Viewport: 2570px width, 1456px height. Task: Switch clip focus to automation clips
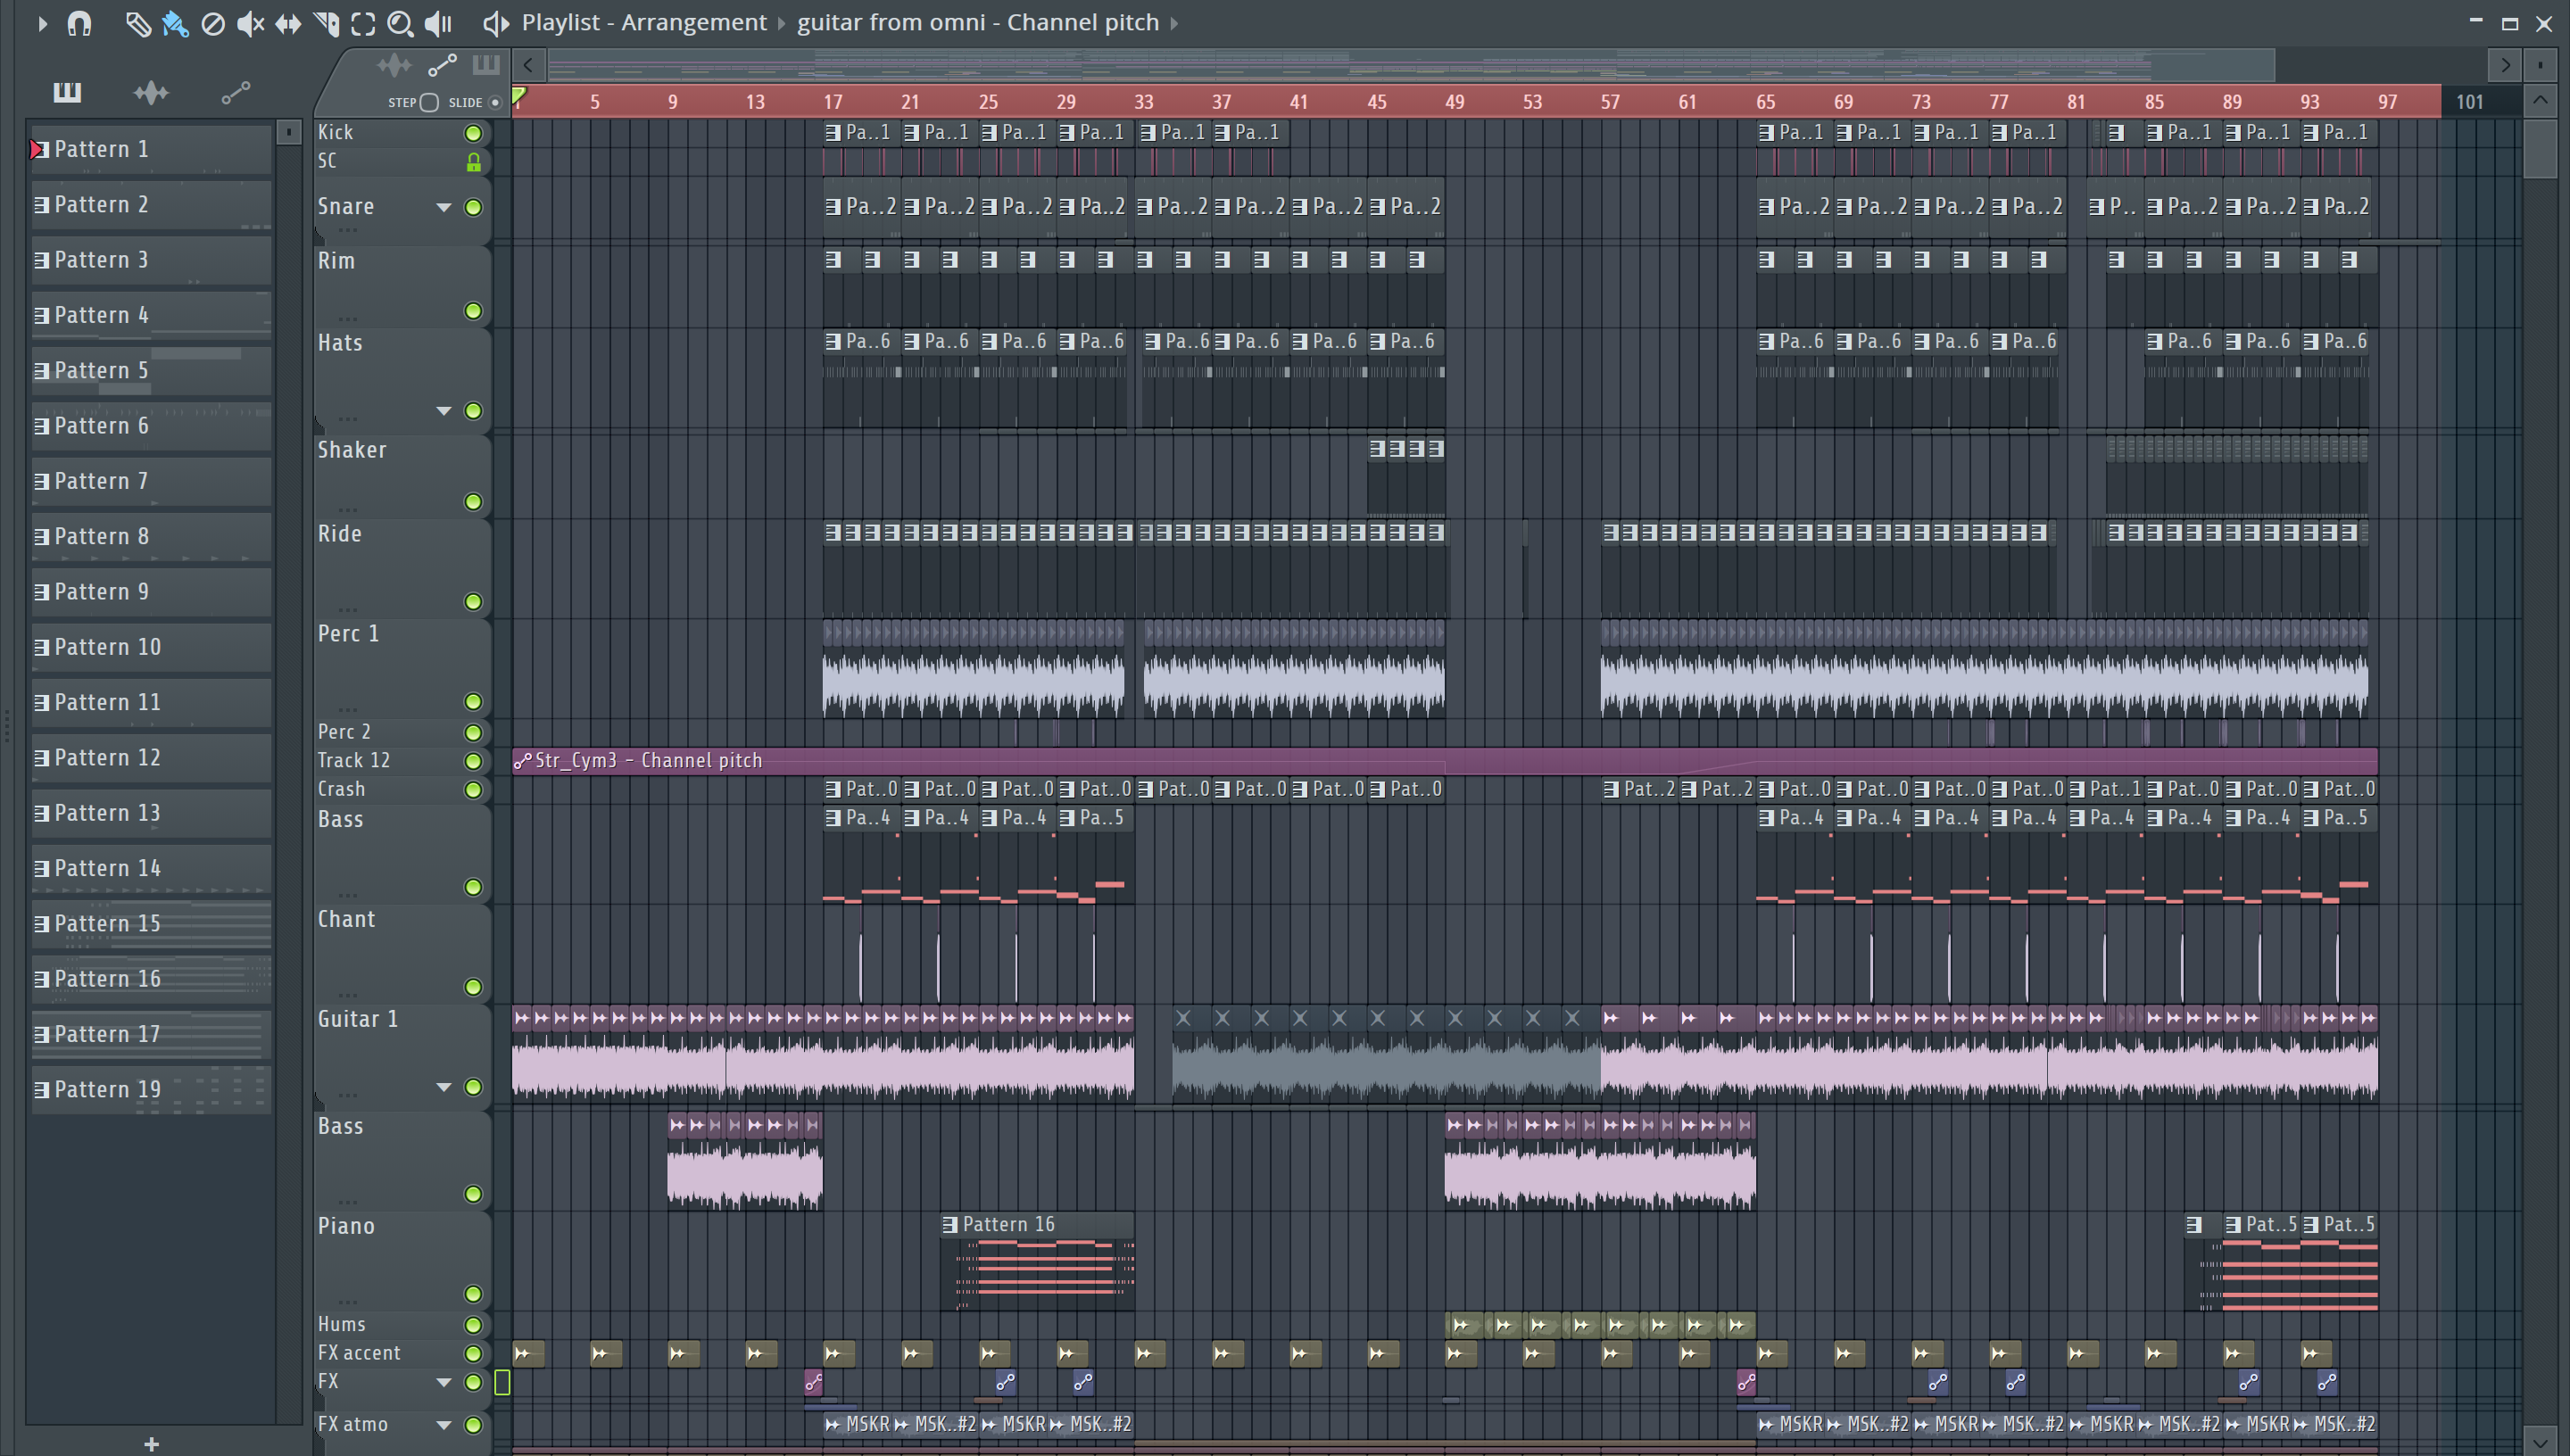[x=442, y=66]
